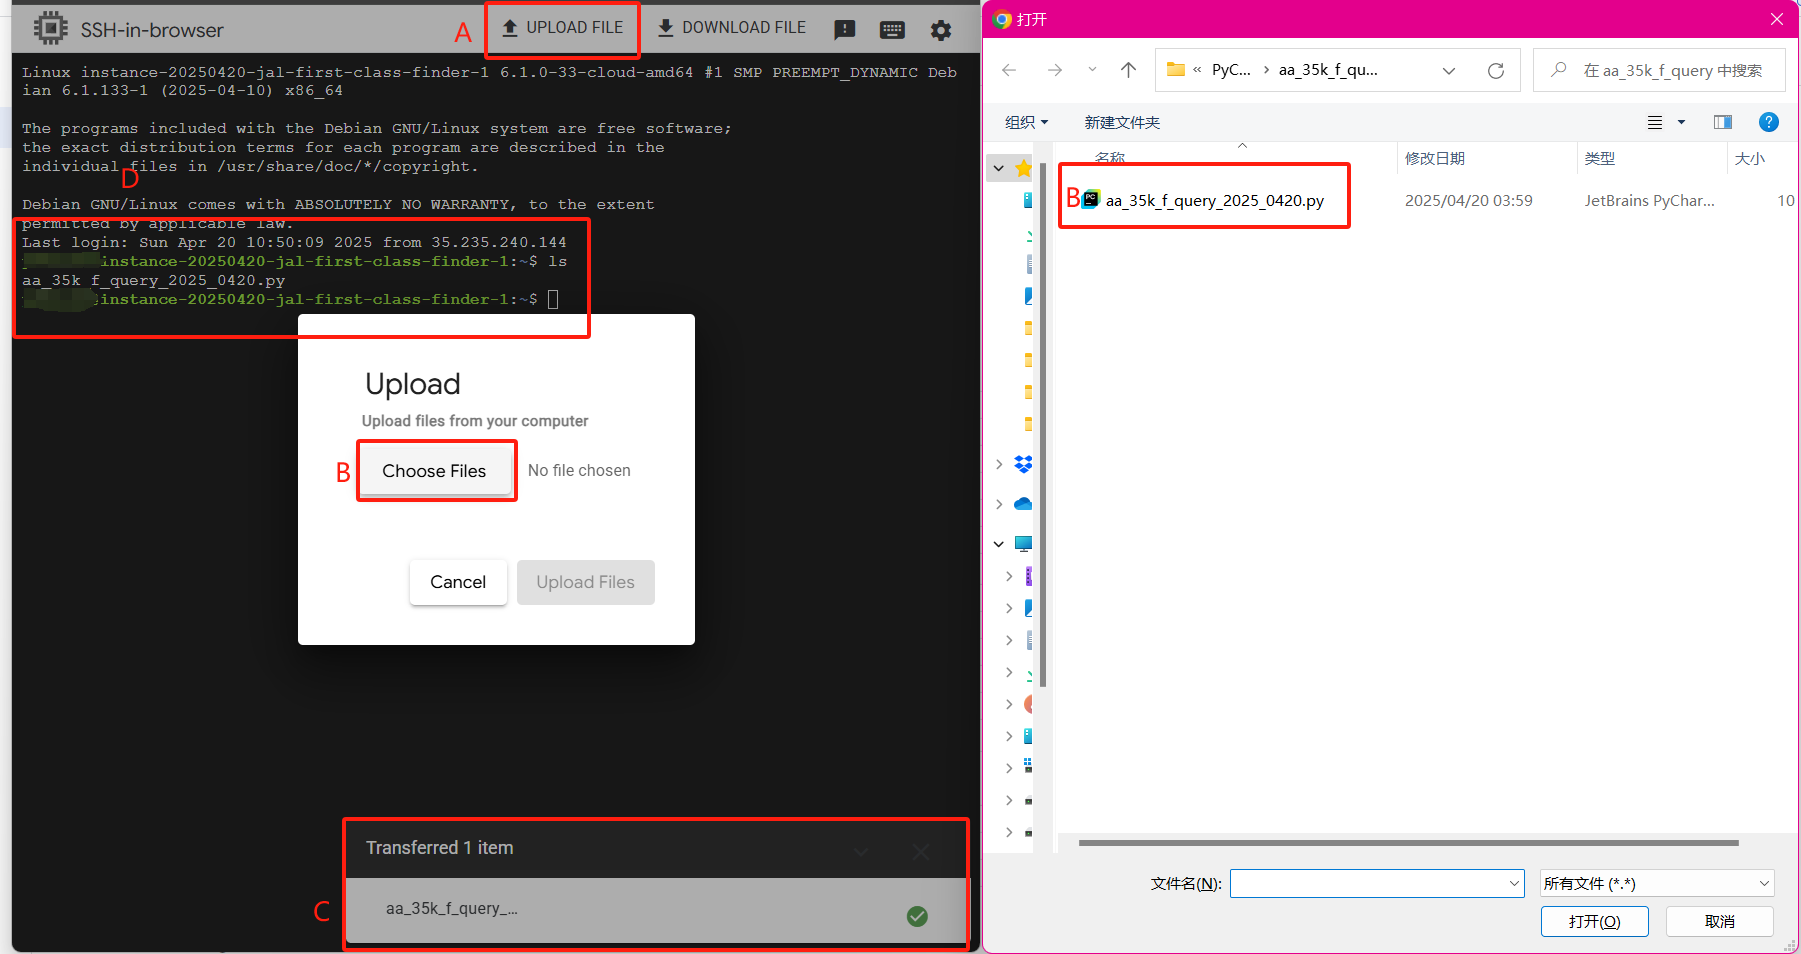Click 新建文件夹 to create new folder

1122,122
